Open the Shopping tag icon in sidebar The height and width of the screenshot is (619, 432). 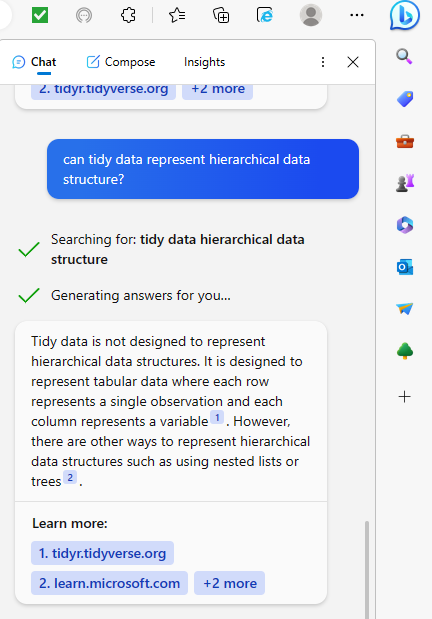point(405,99)
